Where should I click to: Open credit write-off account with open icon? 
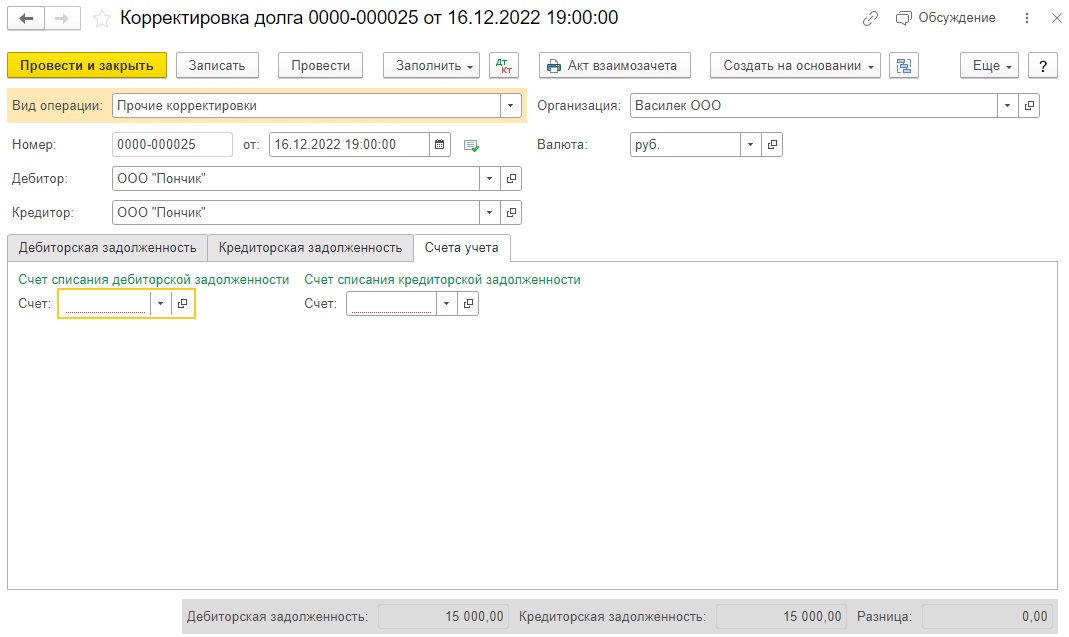(x=468, y=303)
